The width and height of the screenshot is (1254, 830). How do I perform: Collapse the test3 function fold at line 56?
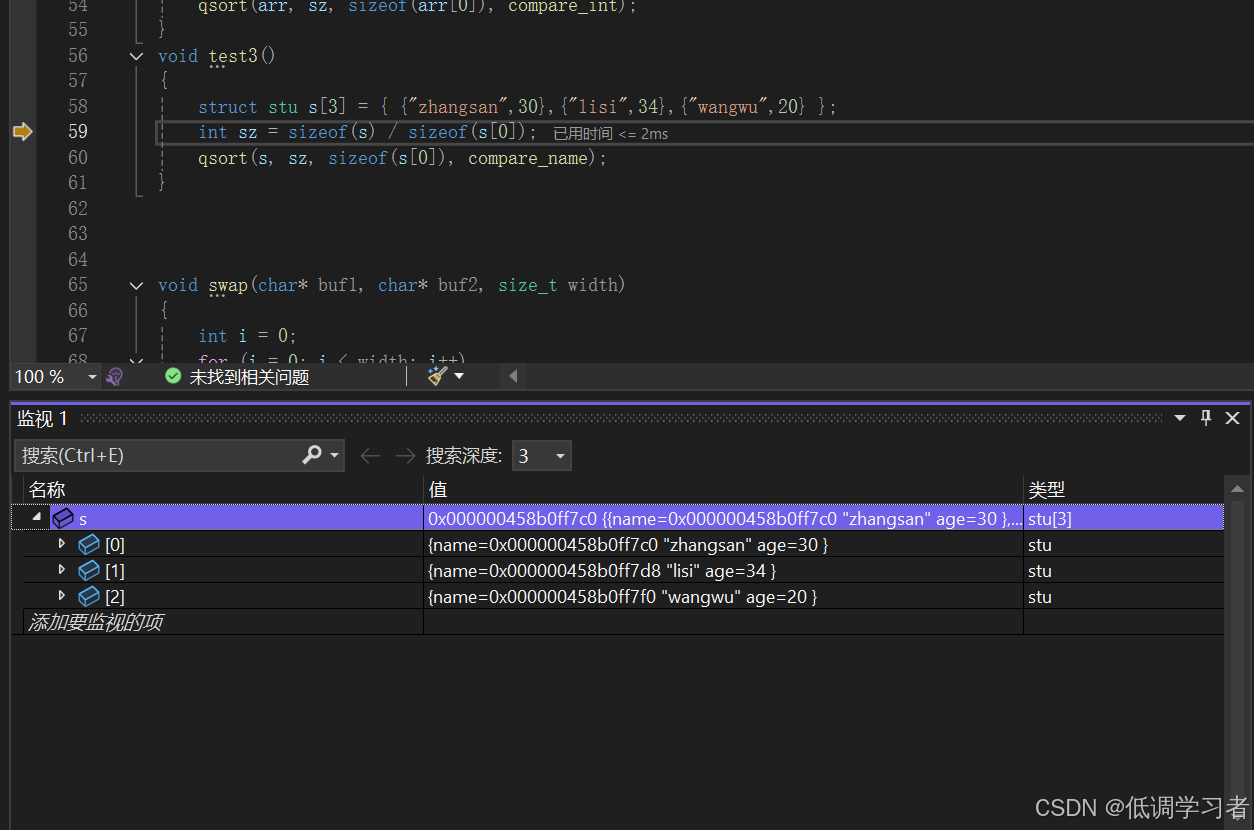tap(136, 56)
